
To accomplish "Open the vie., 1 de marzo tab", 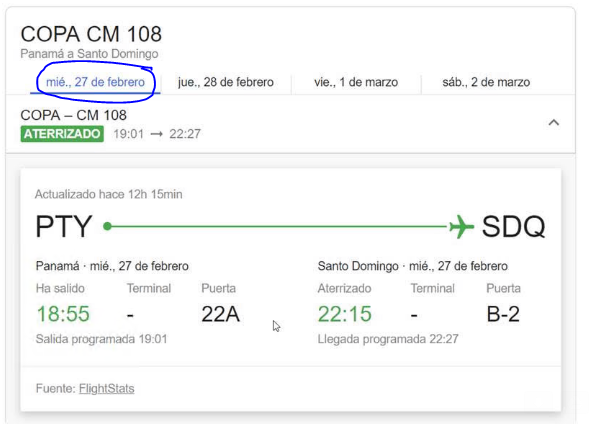I will tap(356, 82).
